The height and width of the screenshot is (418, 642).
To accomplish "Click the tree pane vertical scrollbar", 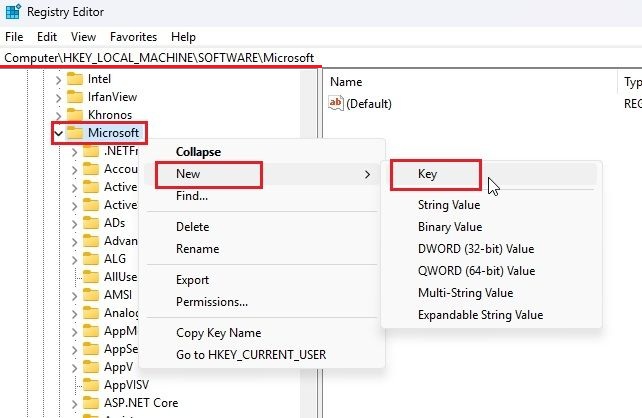I will tap(308, 244).
